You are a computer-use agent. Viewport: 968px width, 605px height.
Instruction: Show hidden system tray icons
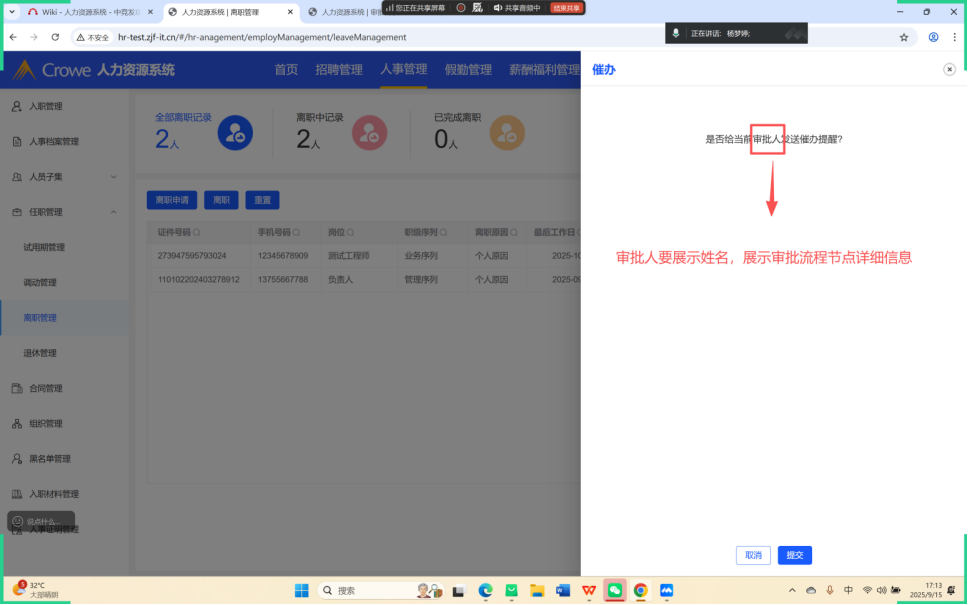(792, 591)
